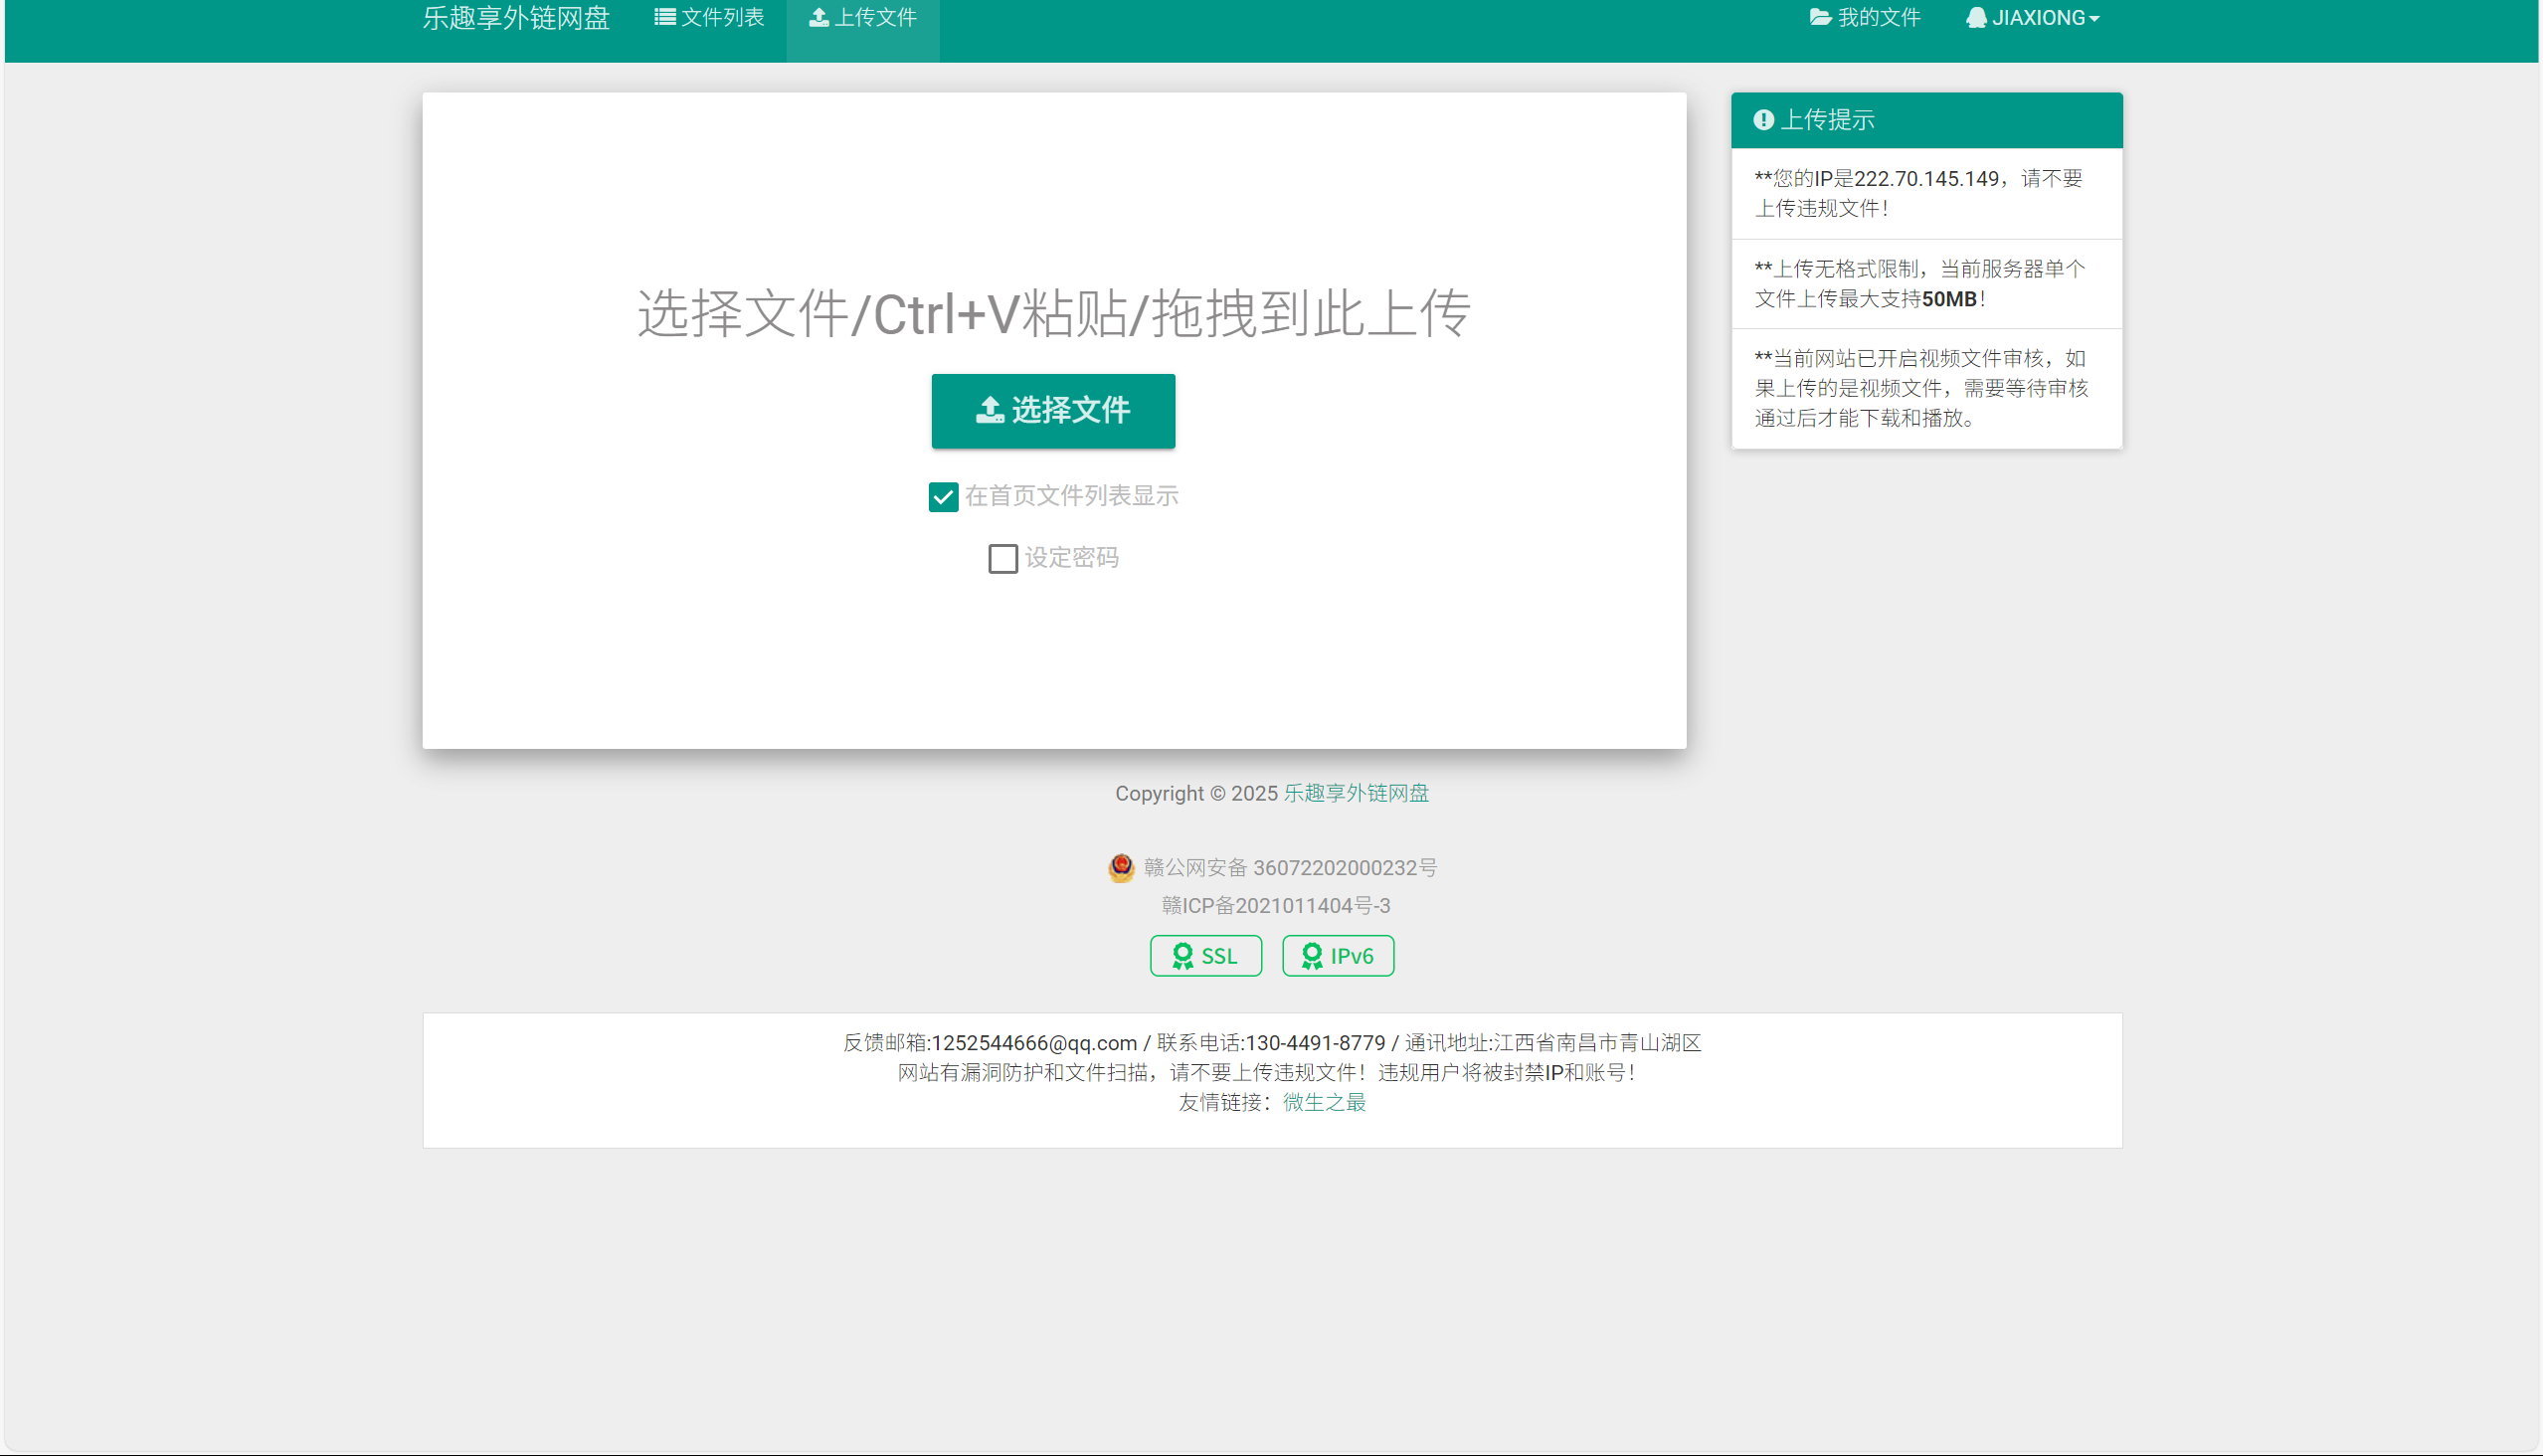Open the 文件列表 menu item
This screenshot has width=2543, height=1456.
722,18
